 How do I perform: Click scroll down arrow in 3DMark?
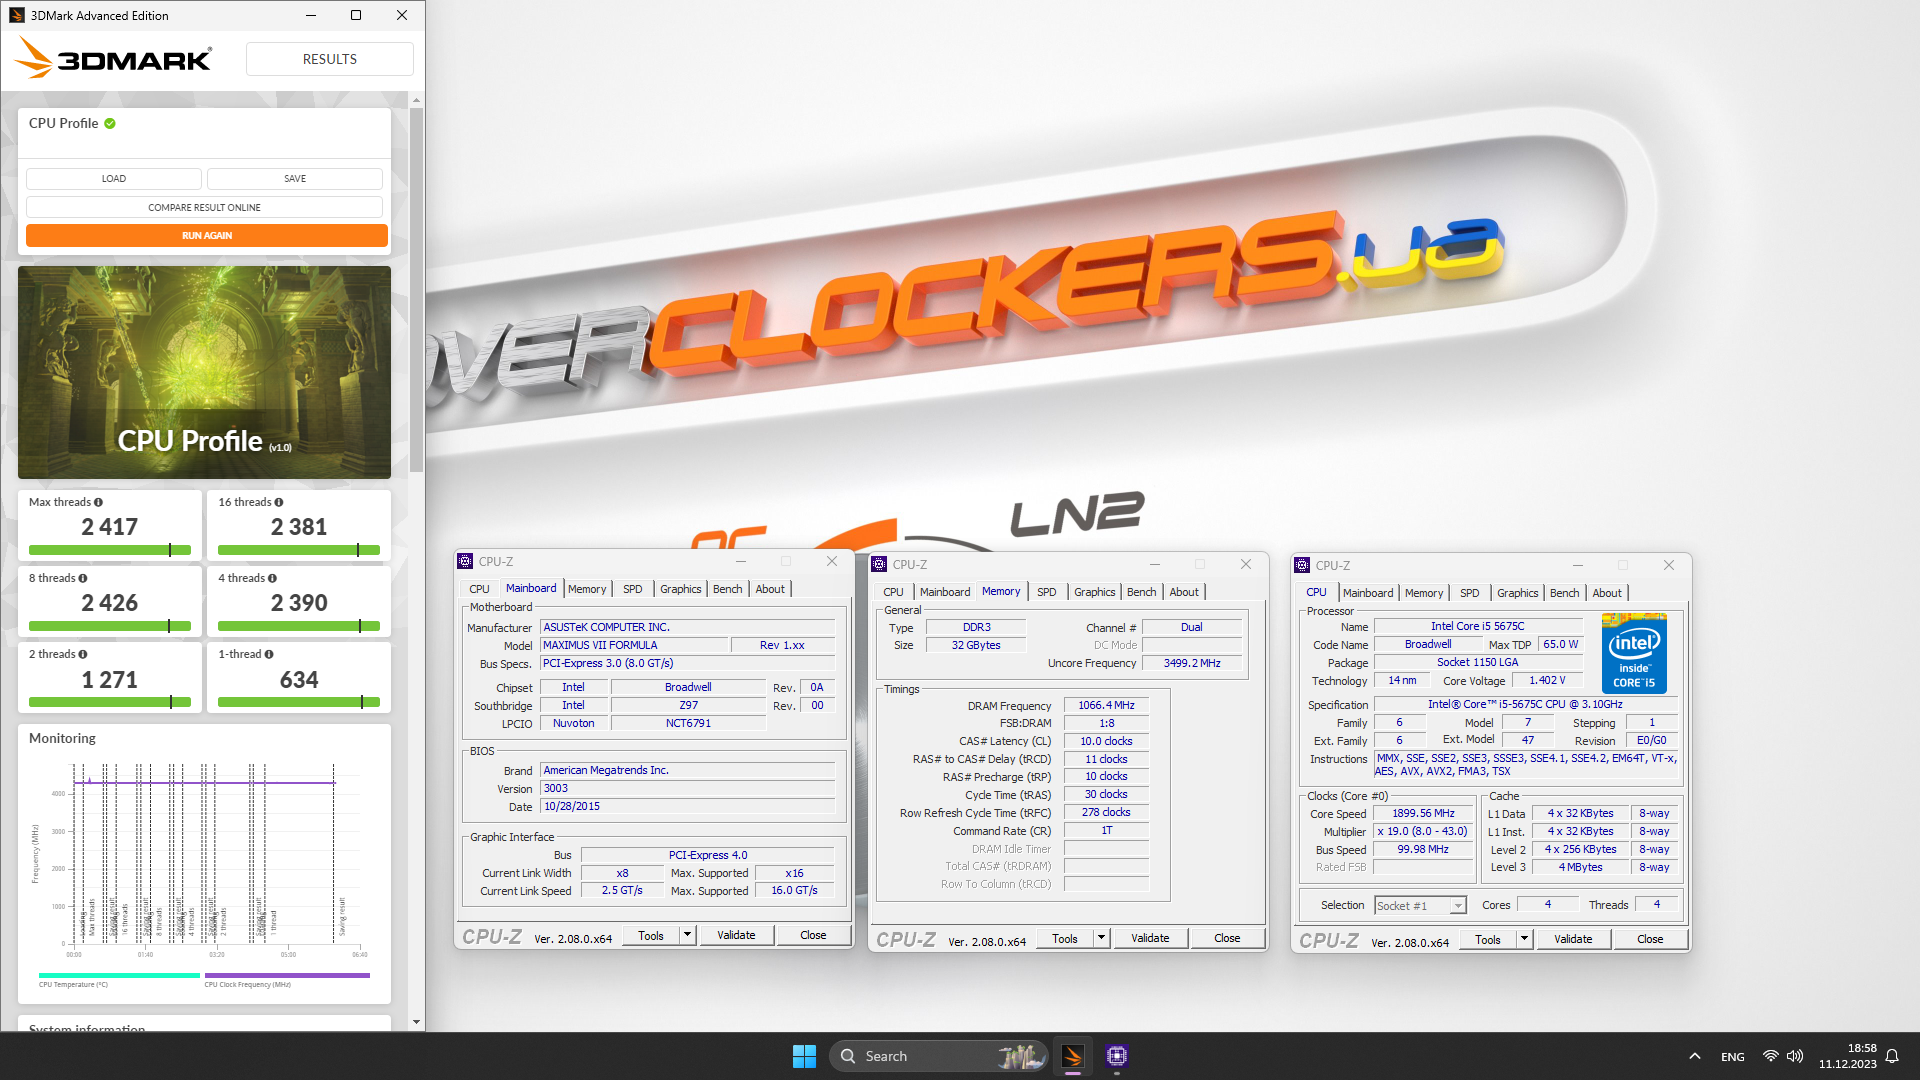point(416,1022)
